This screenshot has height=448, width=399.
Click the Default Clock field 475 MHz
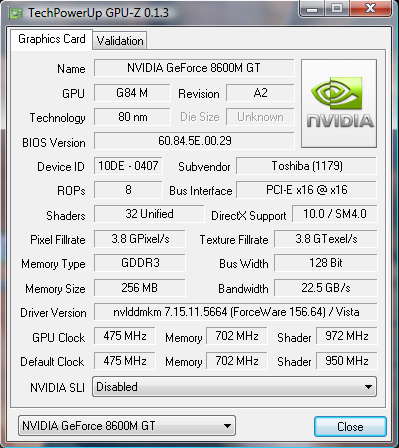pyautogui.click(x=125, y=361)
